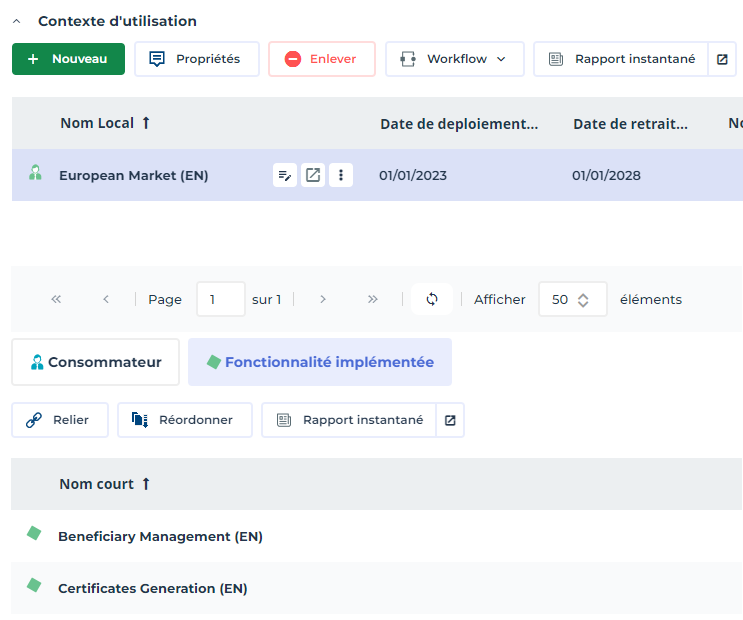Viewport: 743px width, 620px height.
Task: Switch to the Consommateur tab
Action: click(95, 362)
